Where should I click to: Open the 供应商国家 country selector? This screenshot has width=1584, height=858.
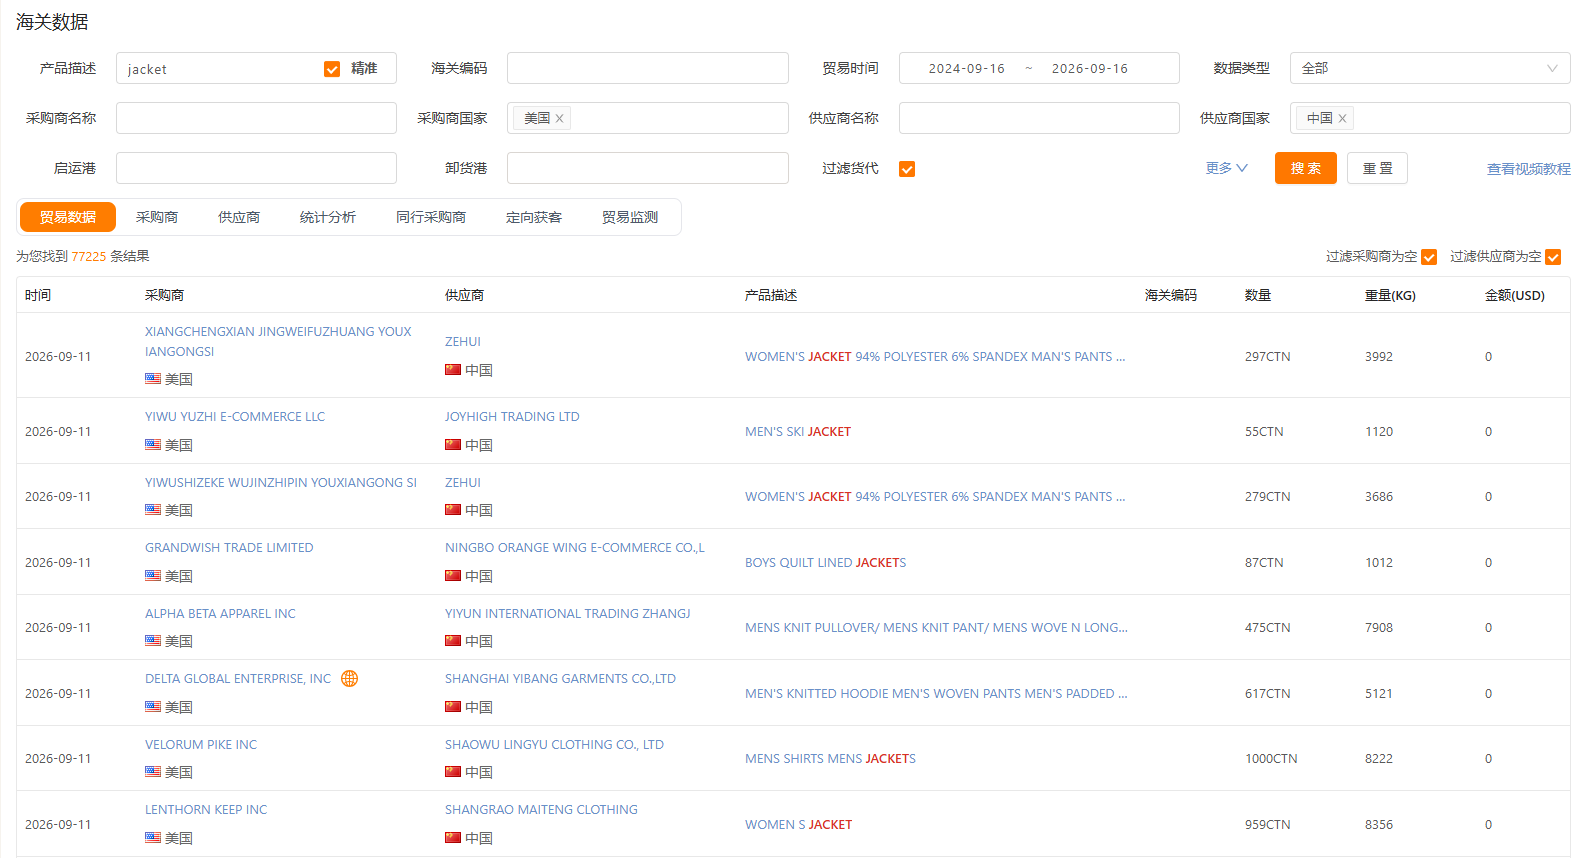pyautogui.click(x=1430, y=118)
